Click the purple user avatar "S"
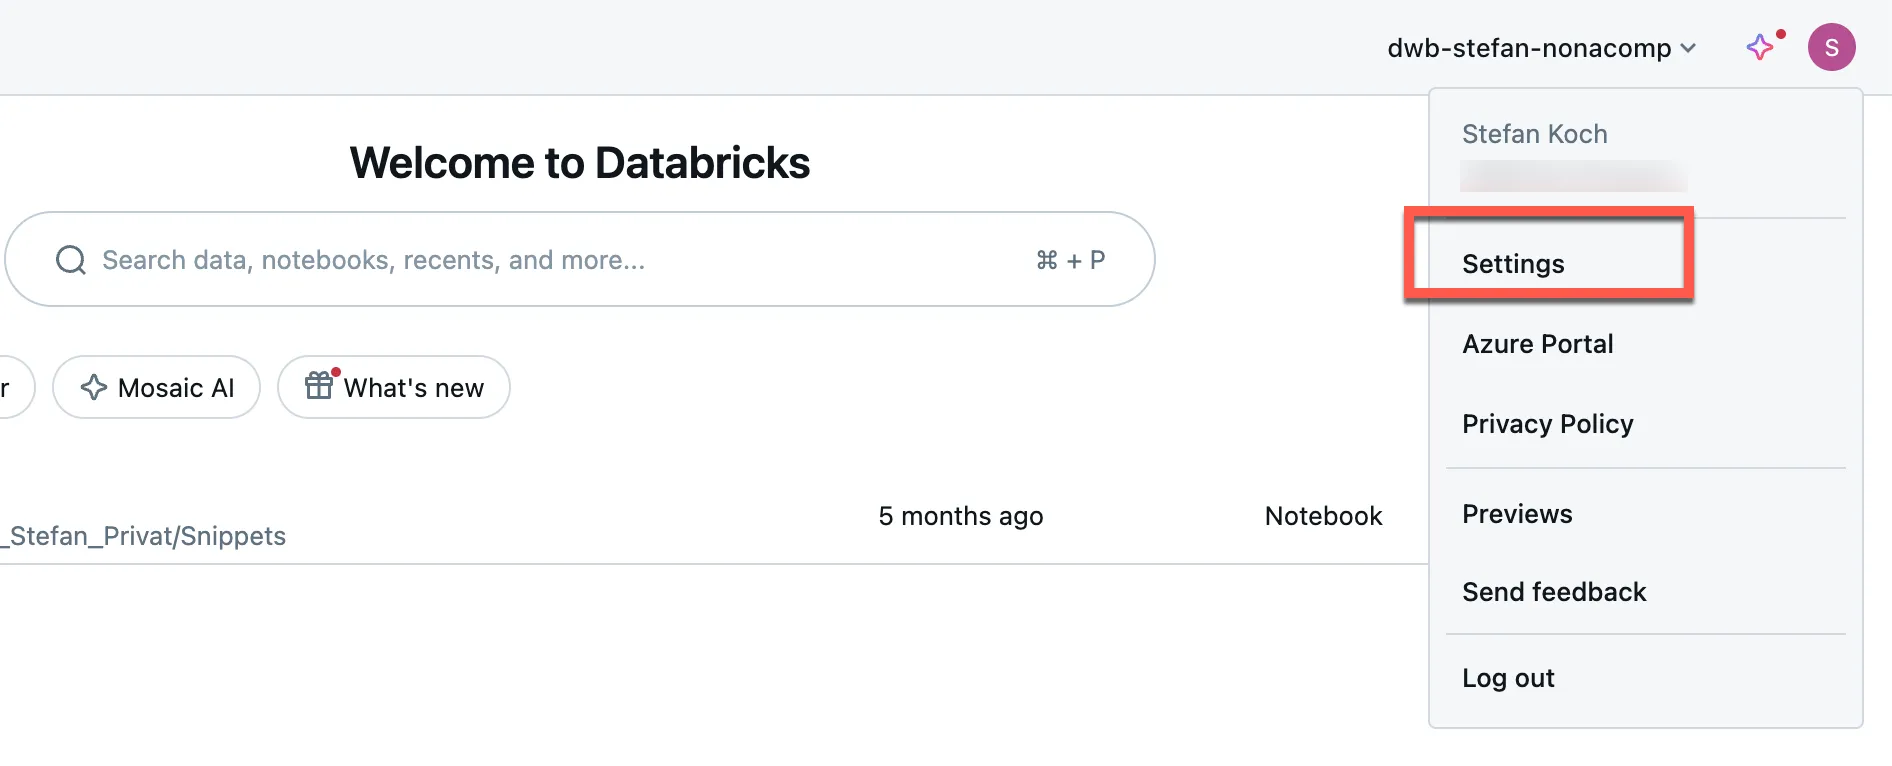The height and width of the screenshot is (766, 1892). click(x=1831, y=47)
